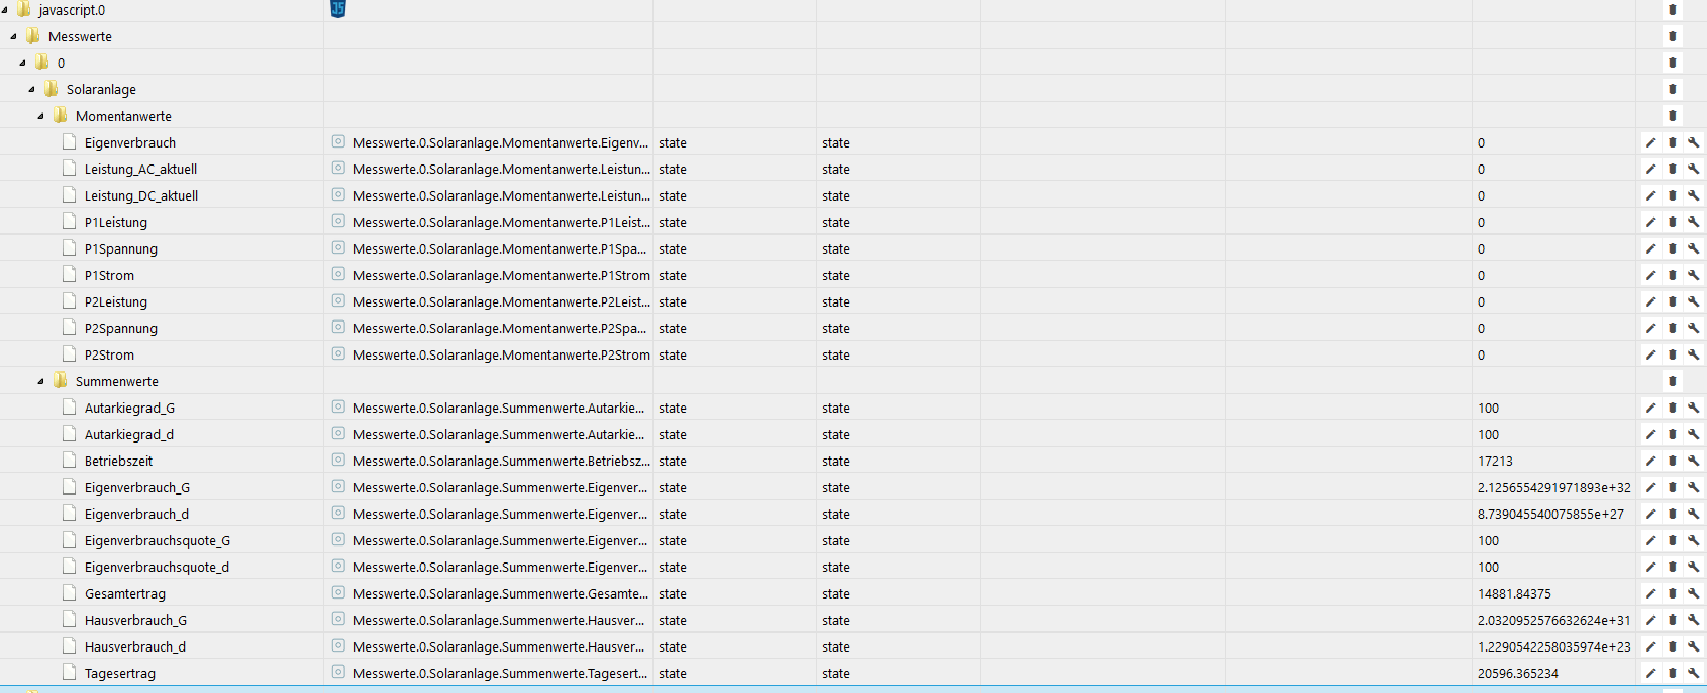Delete the Momentanwerte folder

click(1672, 116)
